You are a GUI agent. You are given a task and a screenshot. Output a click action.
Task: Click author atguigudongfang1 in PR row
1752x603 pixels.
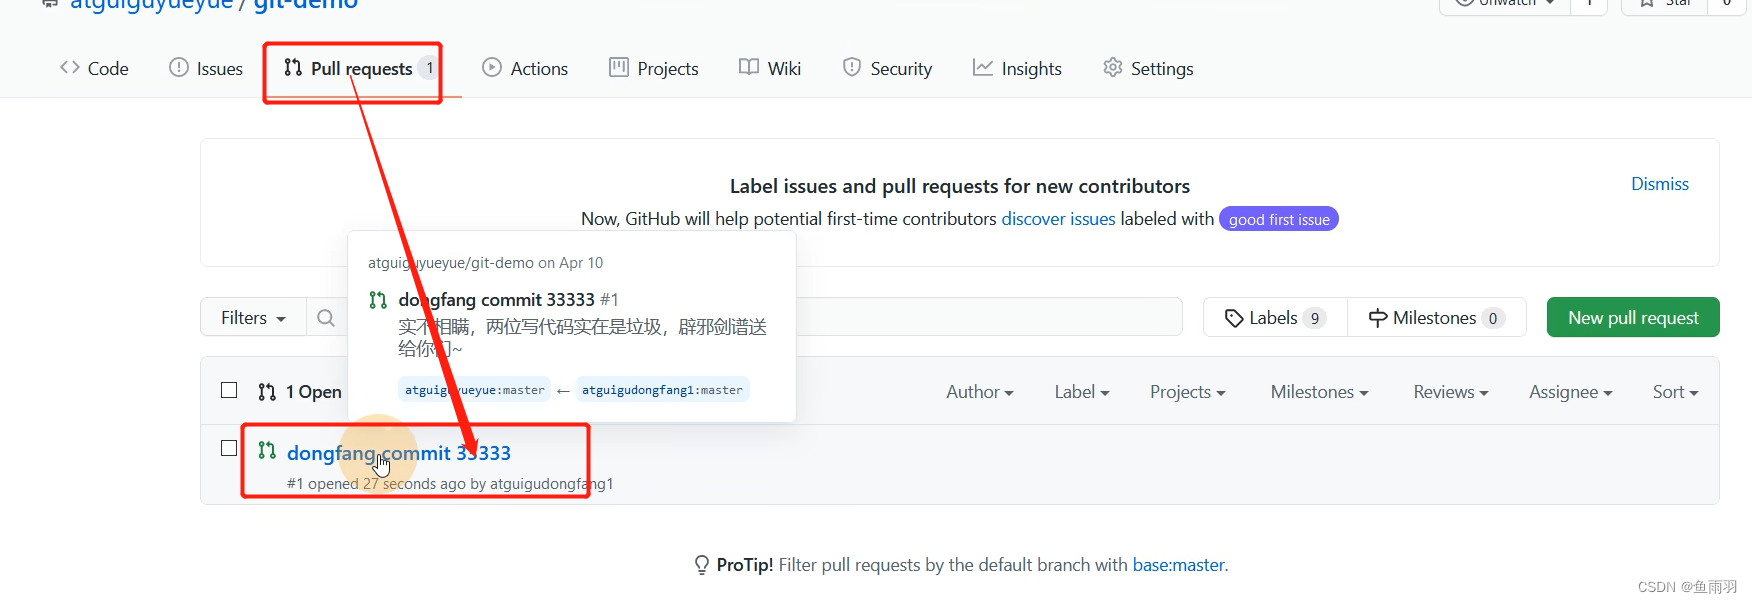(552, 484)
